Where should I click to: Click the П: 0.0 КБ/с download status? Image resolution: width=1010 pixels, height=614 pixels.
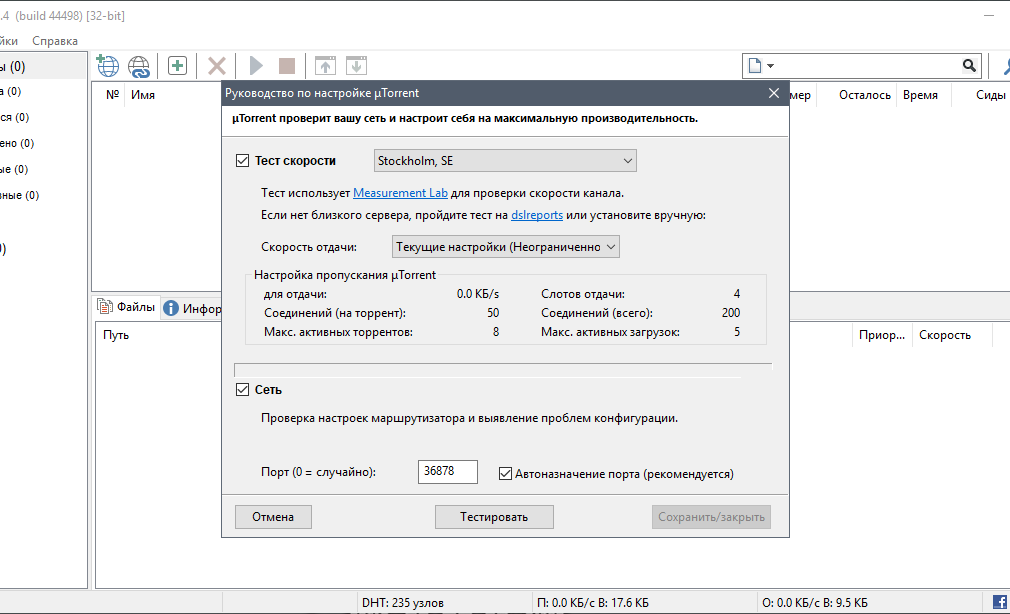tap(593, 603)
